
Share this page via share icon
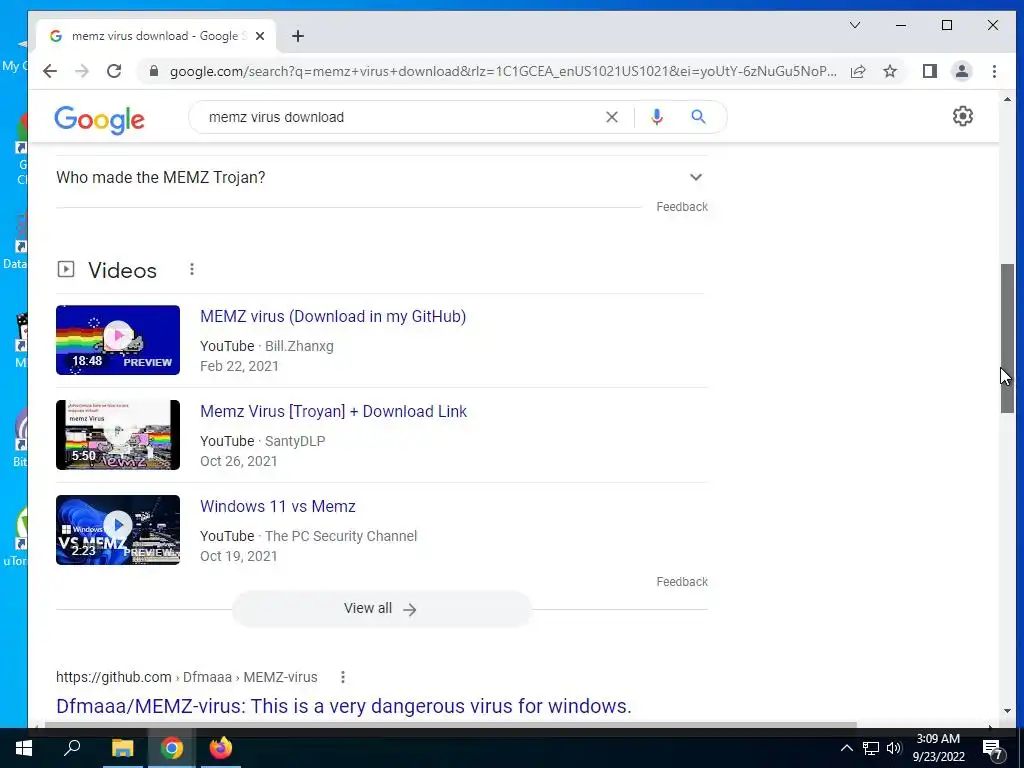click(x=858, y=71)
